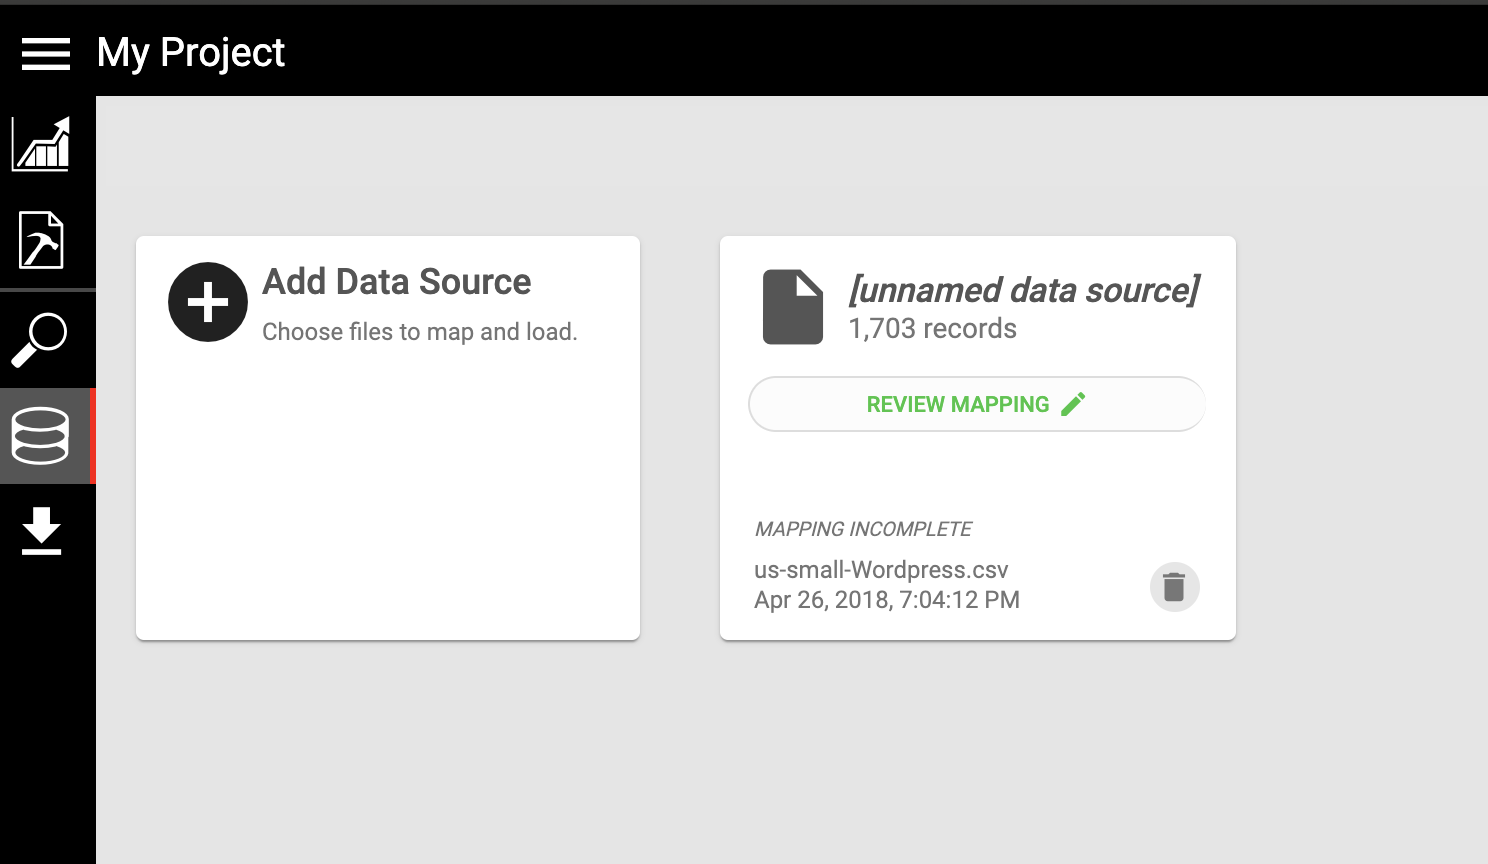Image resolution: width=1488 pixels, height=864 pixels.
Task: Open the document hammer build icon
Action: point(41,240)
